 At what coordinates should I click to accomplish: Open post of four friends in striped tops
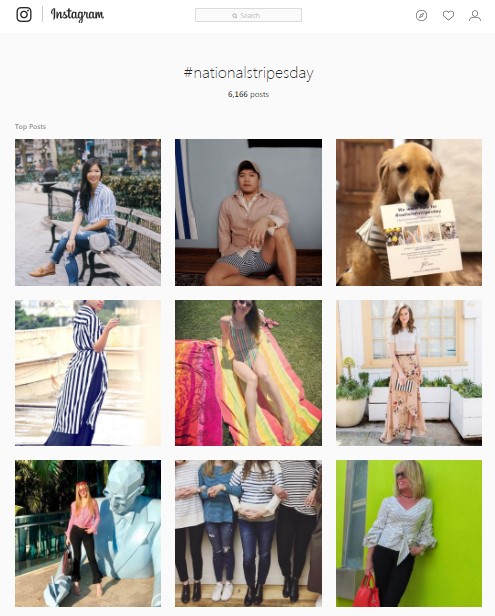tap(248, 534)
